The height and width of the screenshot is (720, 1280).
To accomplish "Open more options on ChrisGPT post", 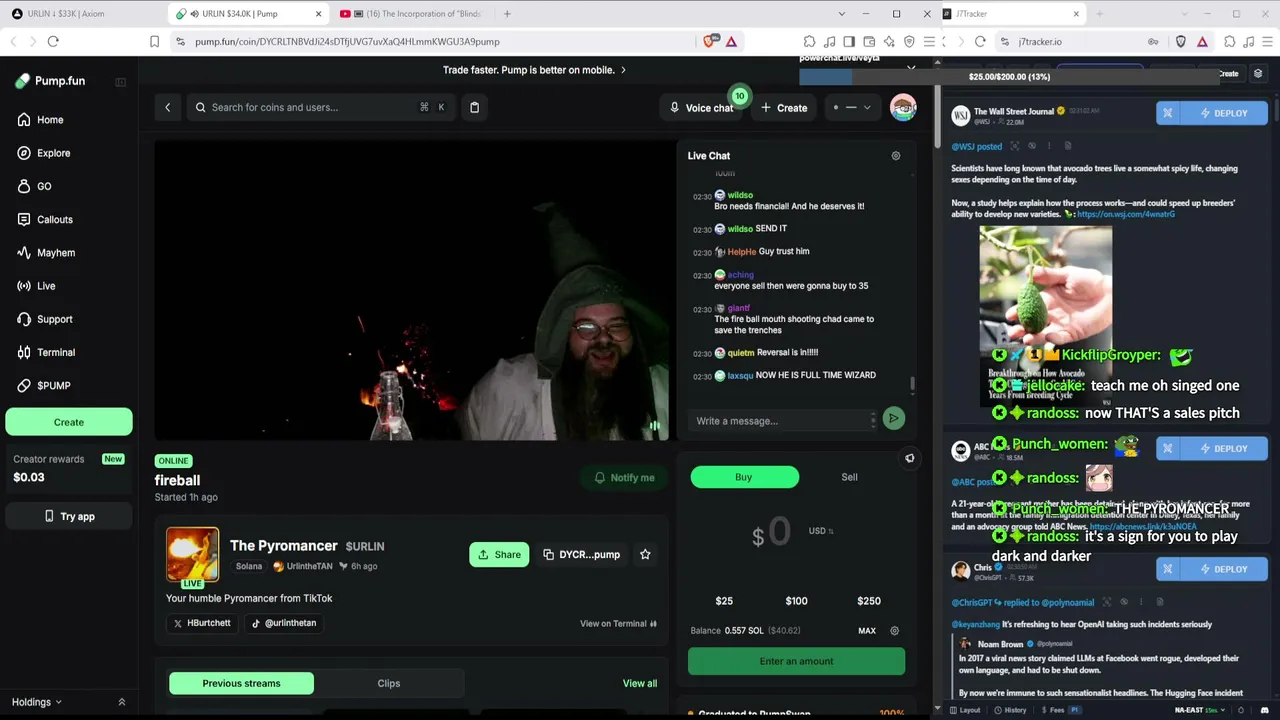I will click(1141, 602).
